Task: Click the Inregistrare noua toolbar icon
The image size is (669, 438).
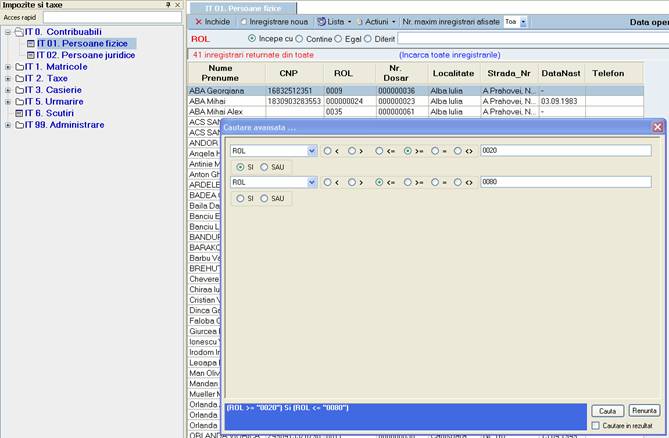Action: coord(243,21)
